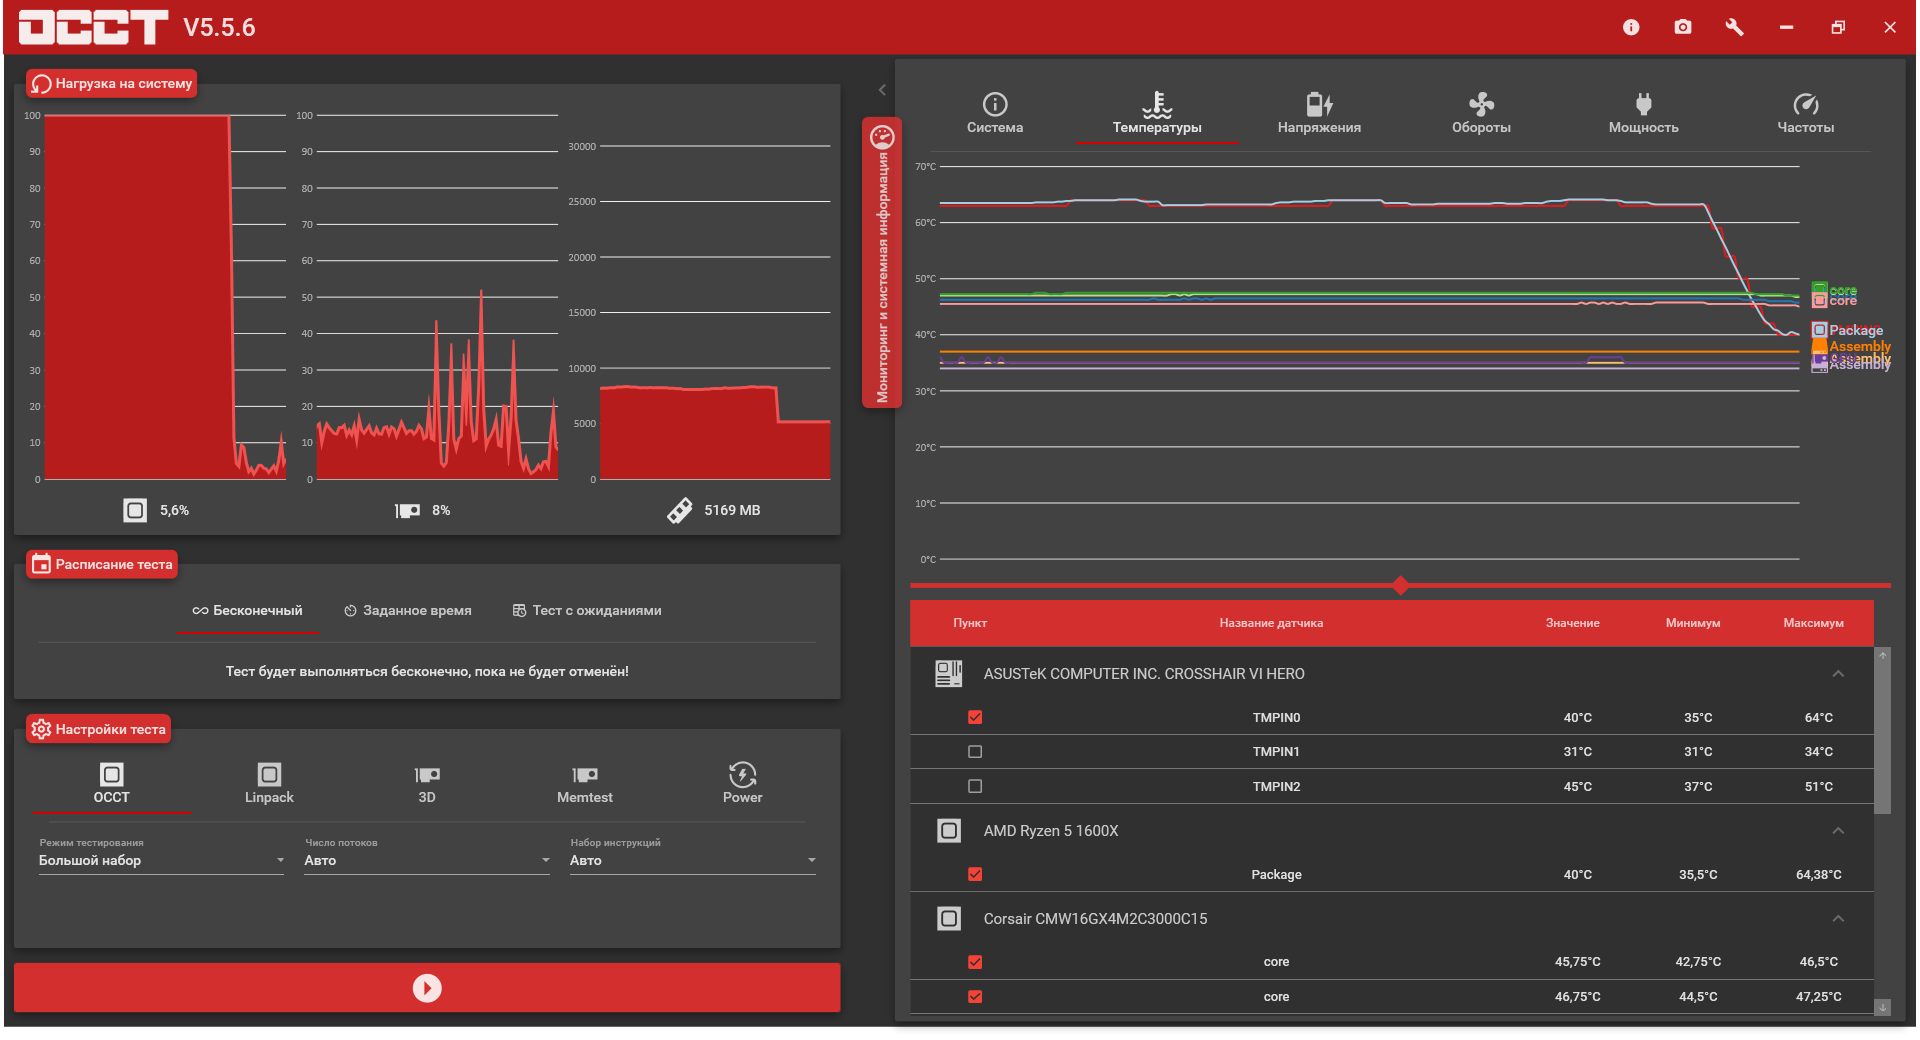Click the Package legend swatch

[x=1820, y=330]
